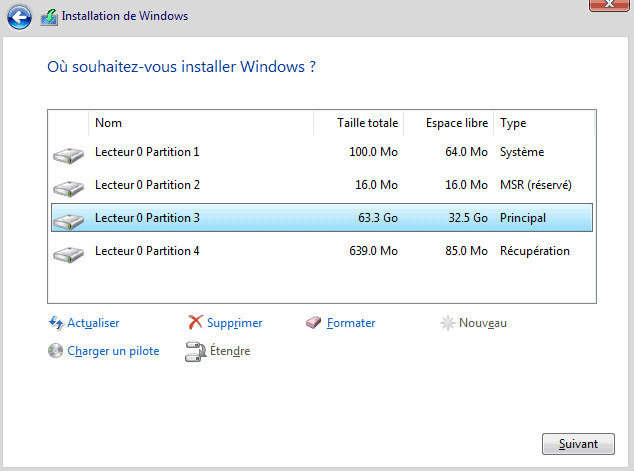This screenshot has height=471, width=634.
Task: Click the 64.0 Mo free space cell
Action: tap(467, 152)
